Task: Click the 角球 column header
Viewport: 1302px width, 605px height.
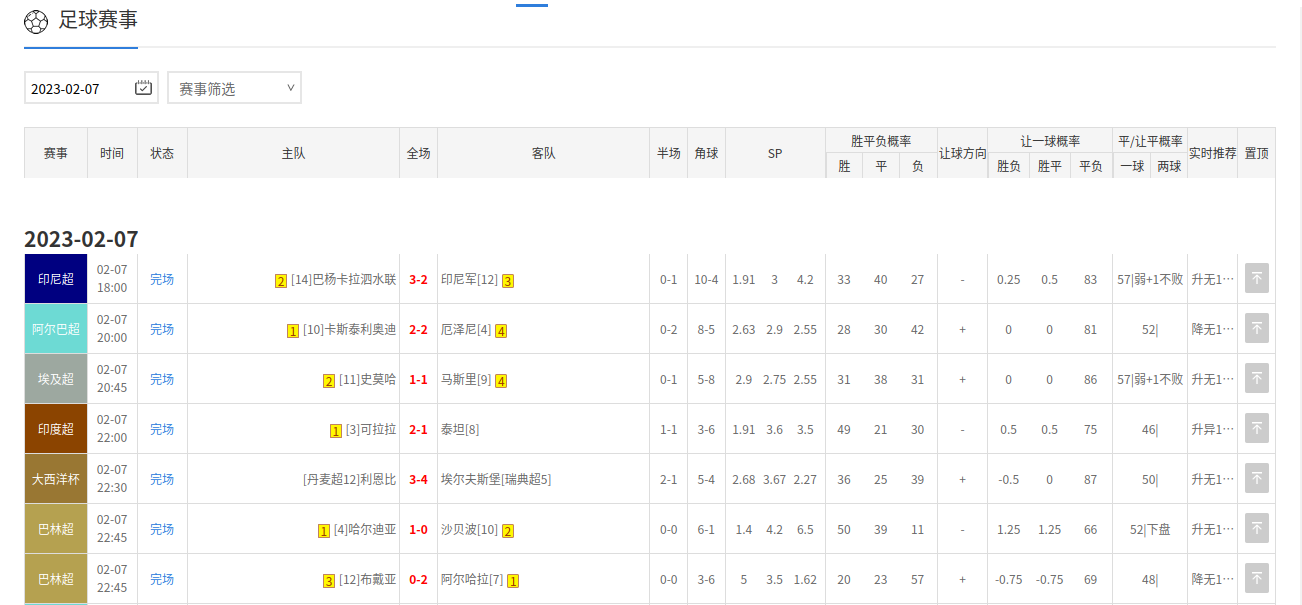Action: [x=706, y=153]
